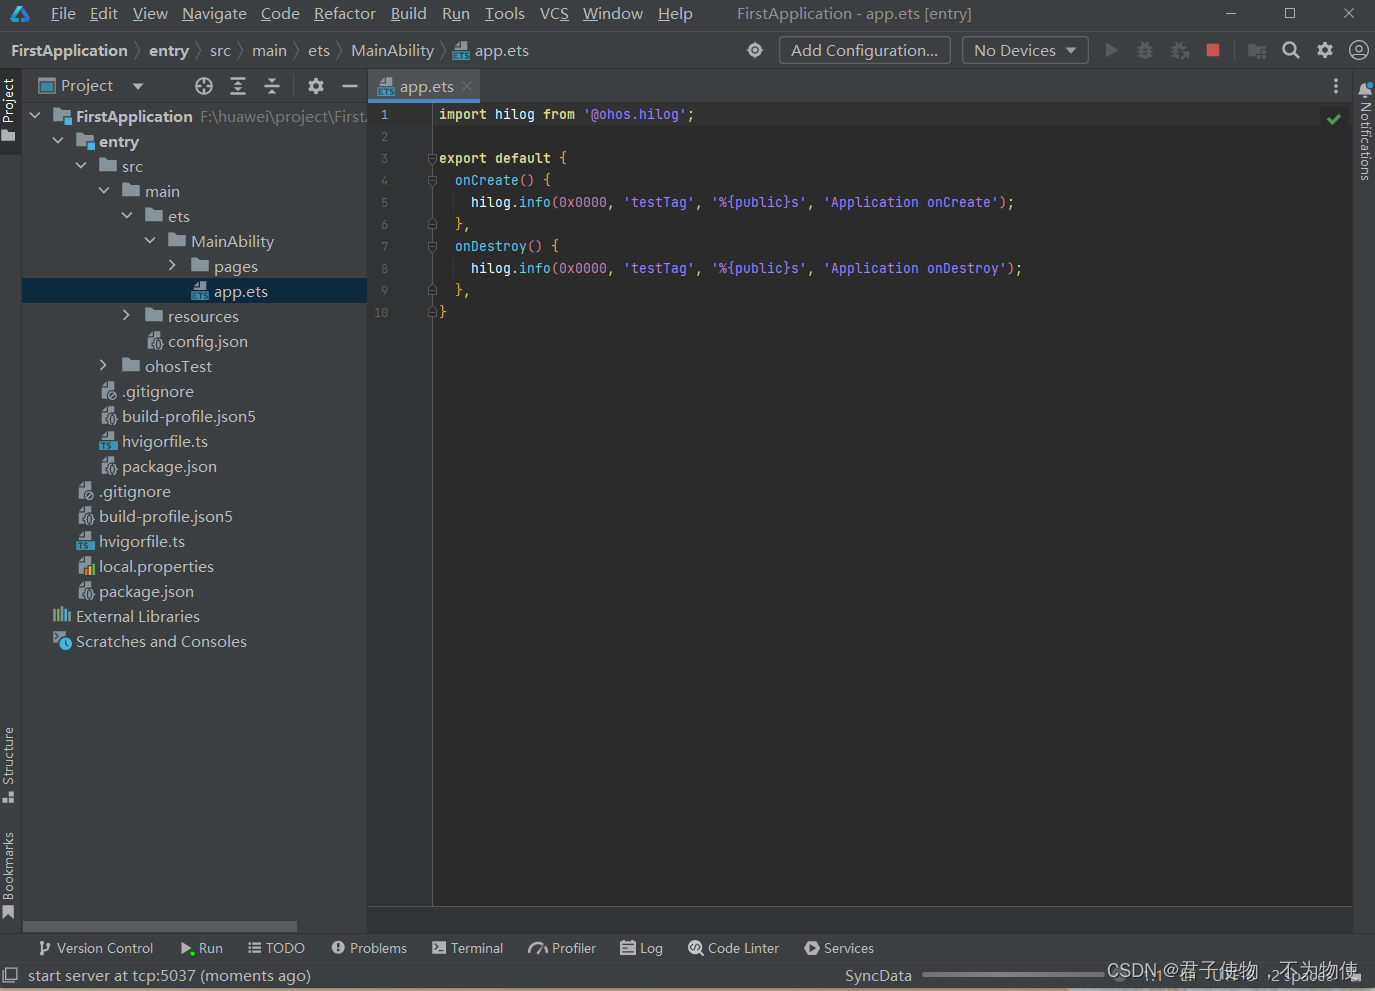1375x991 pixels.
Task: Toggle the Project side tab
Action: 9,109
